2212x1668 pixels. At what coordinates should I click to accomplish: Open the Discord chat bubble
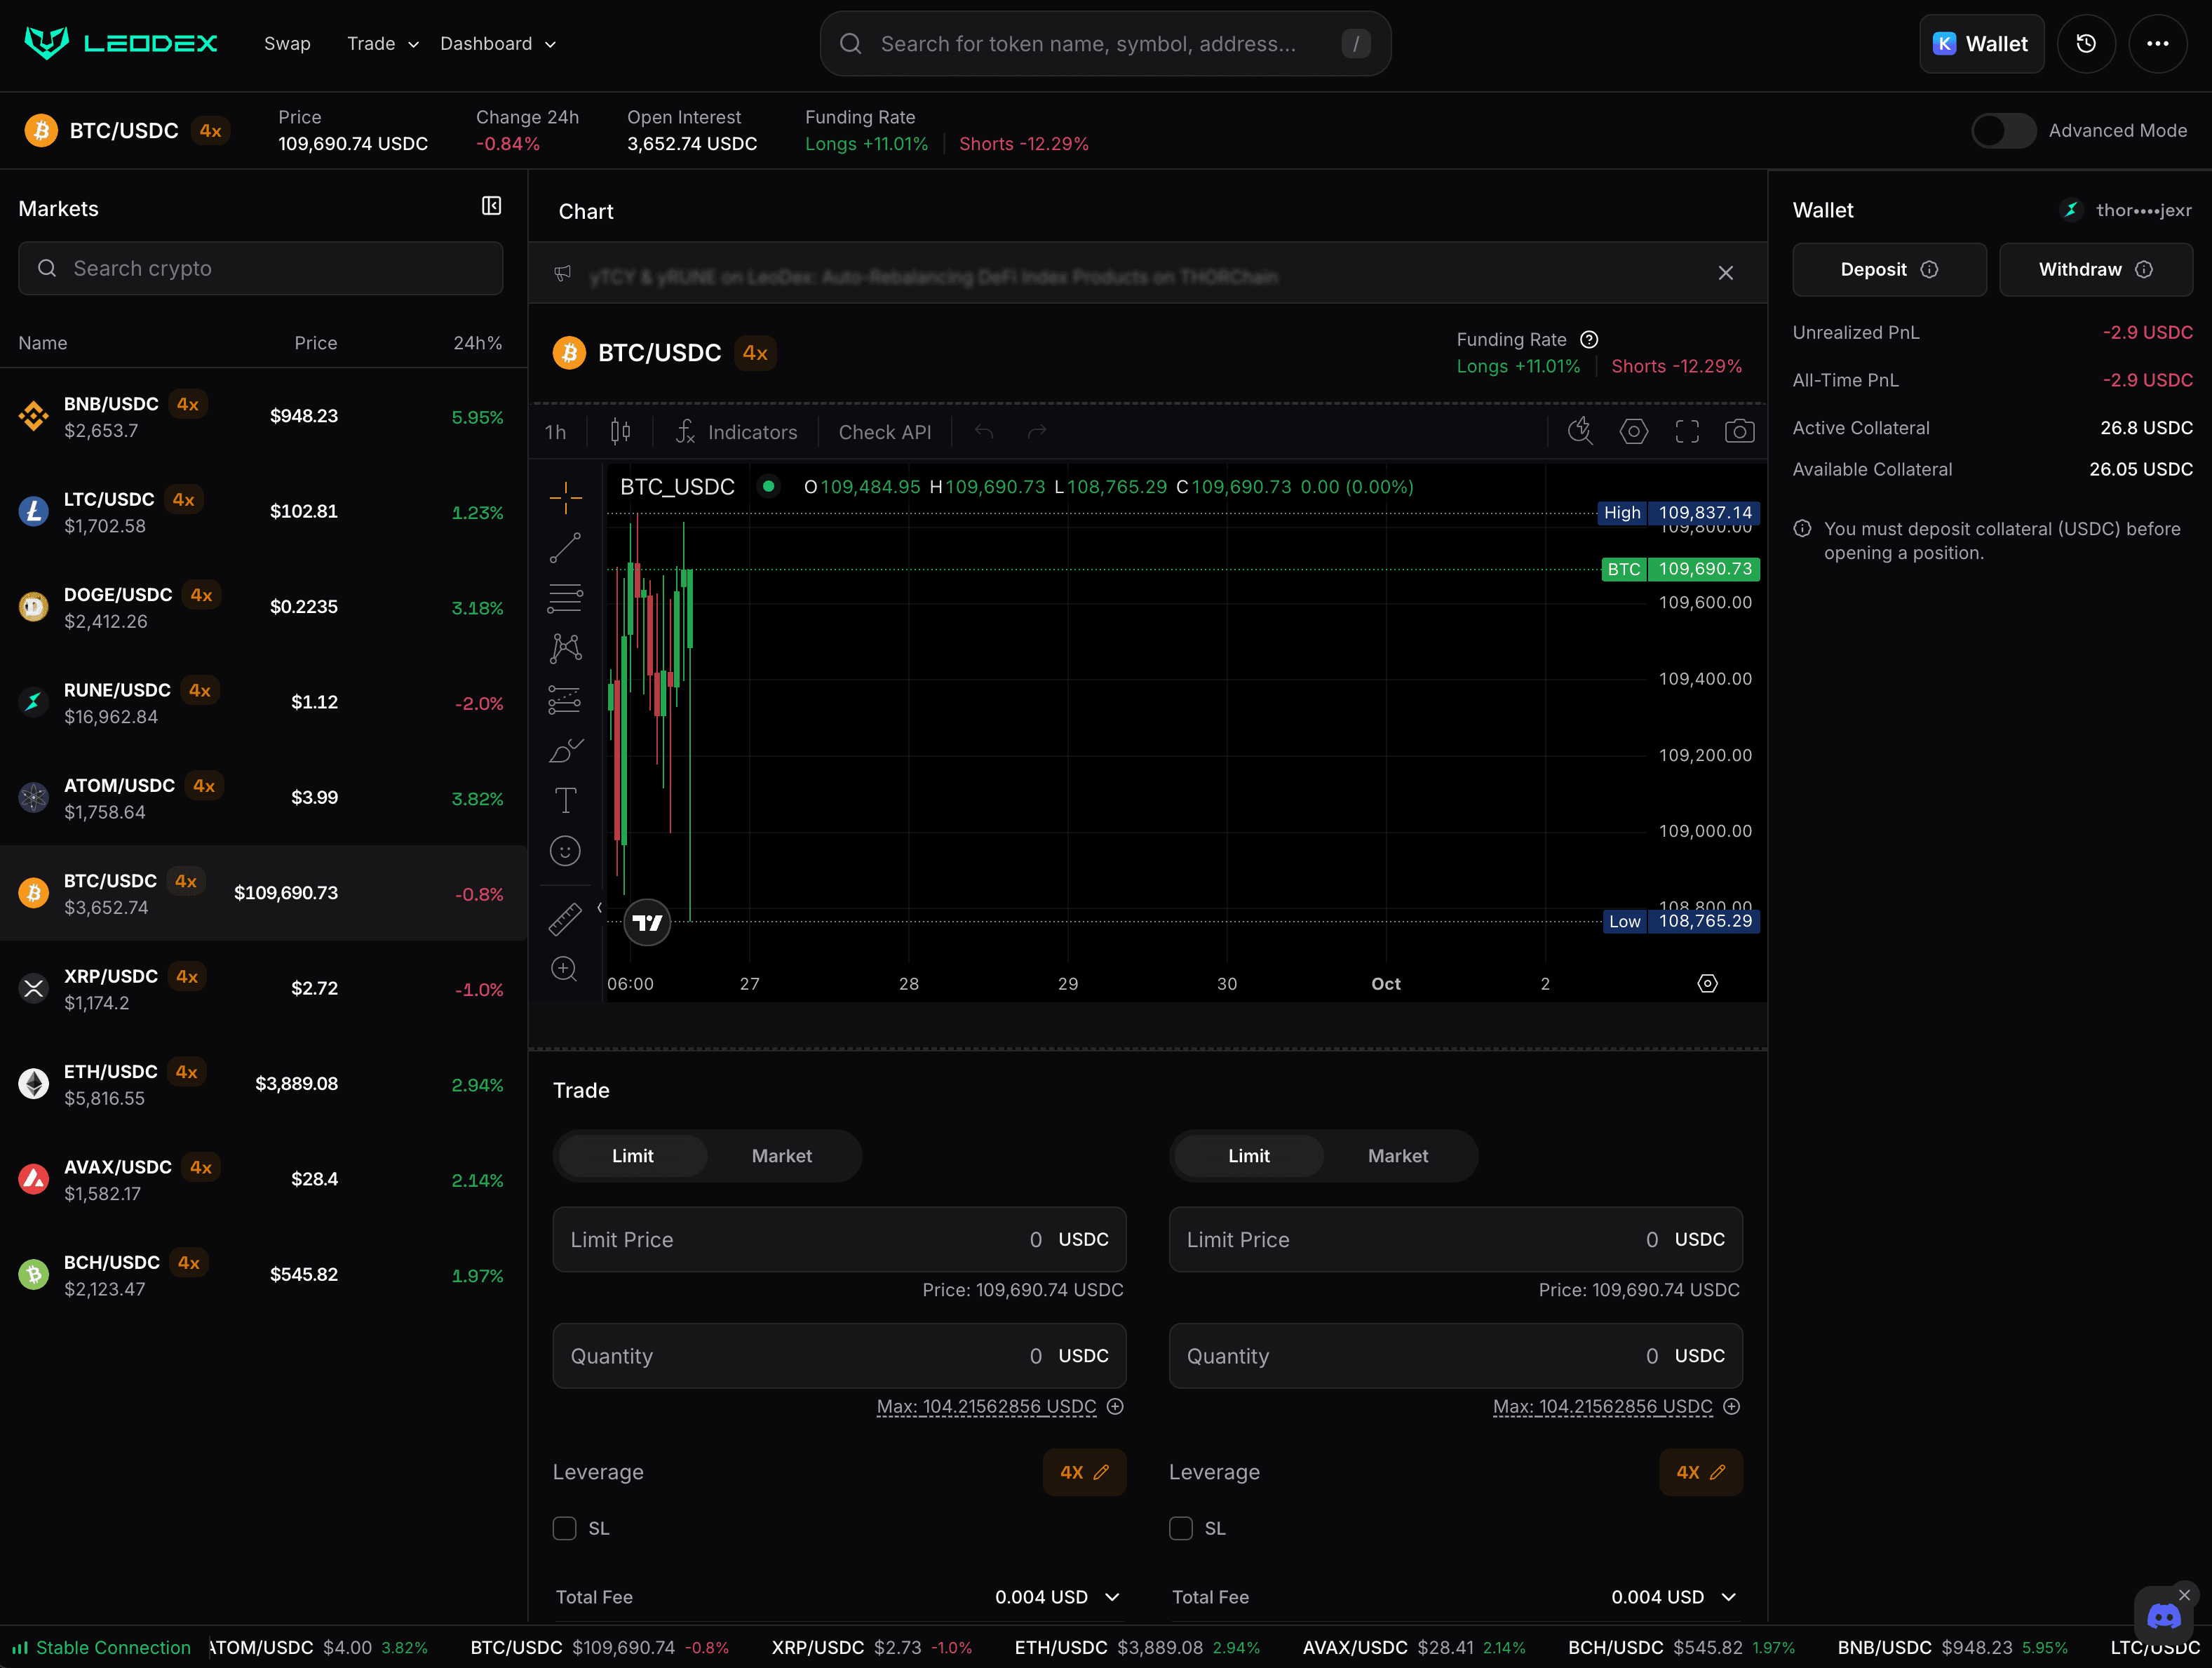point(2164,1617)
